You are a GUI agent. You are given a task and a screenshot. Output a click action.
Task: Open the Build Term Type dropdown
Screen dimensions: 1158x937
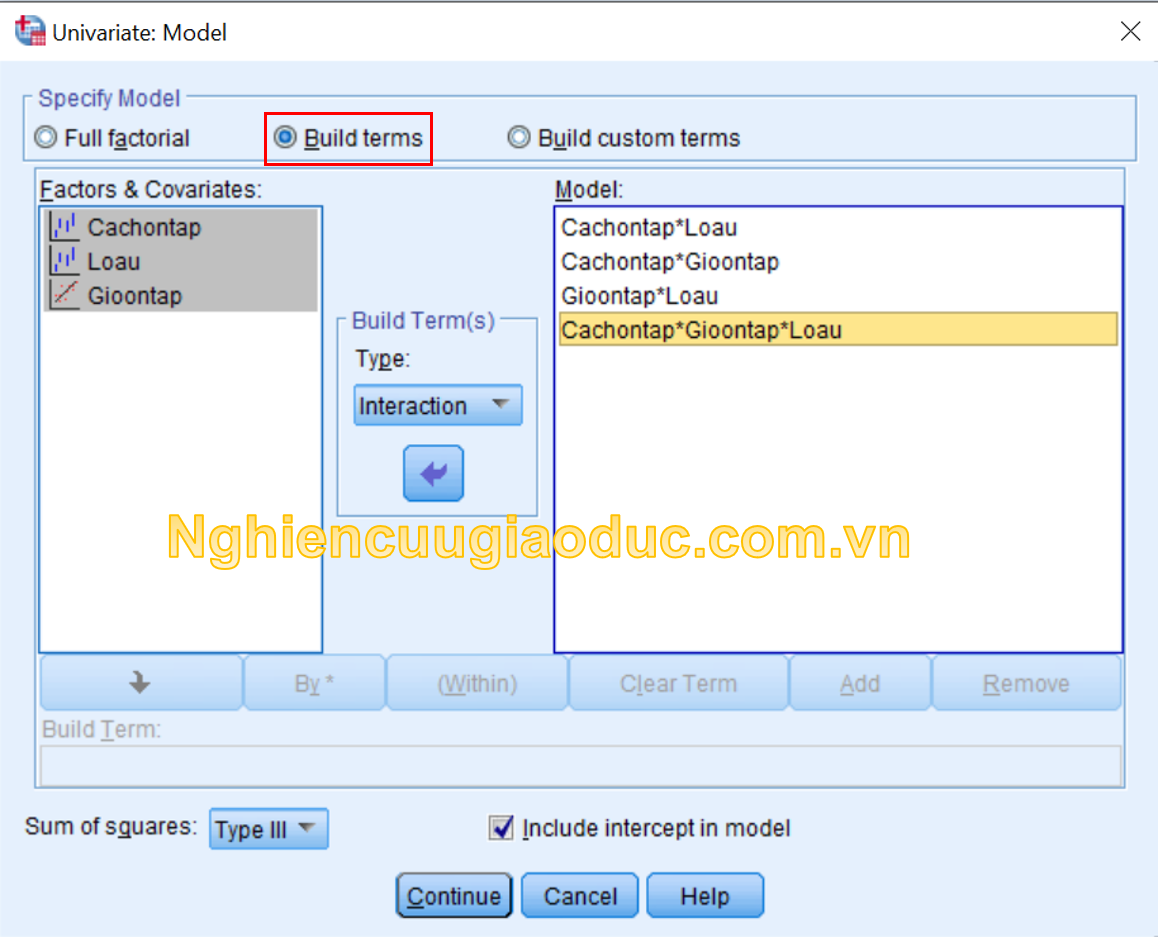437,406
